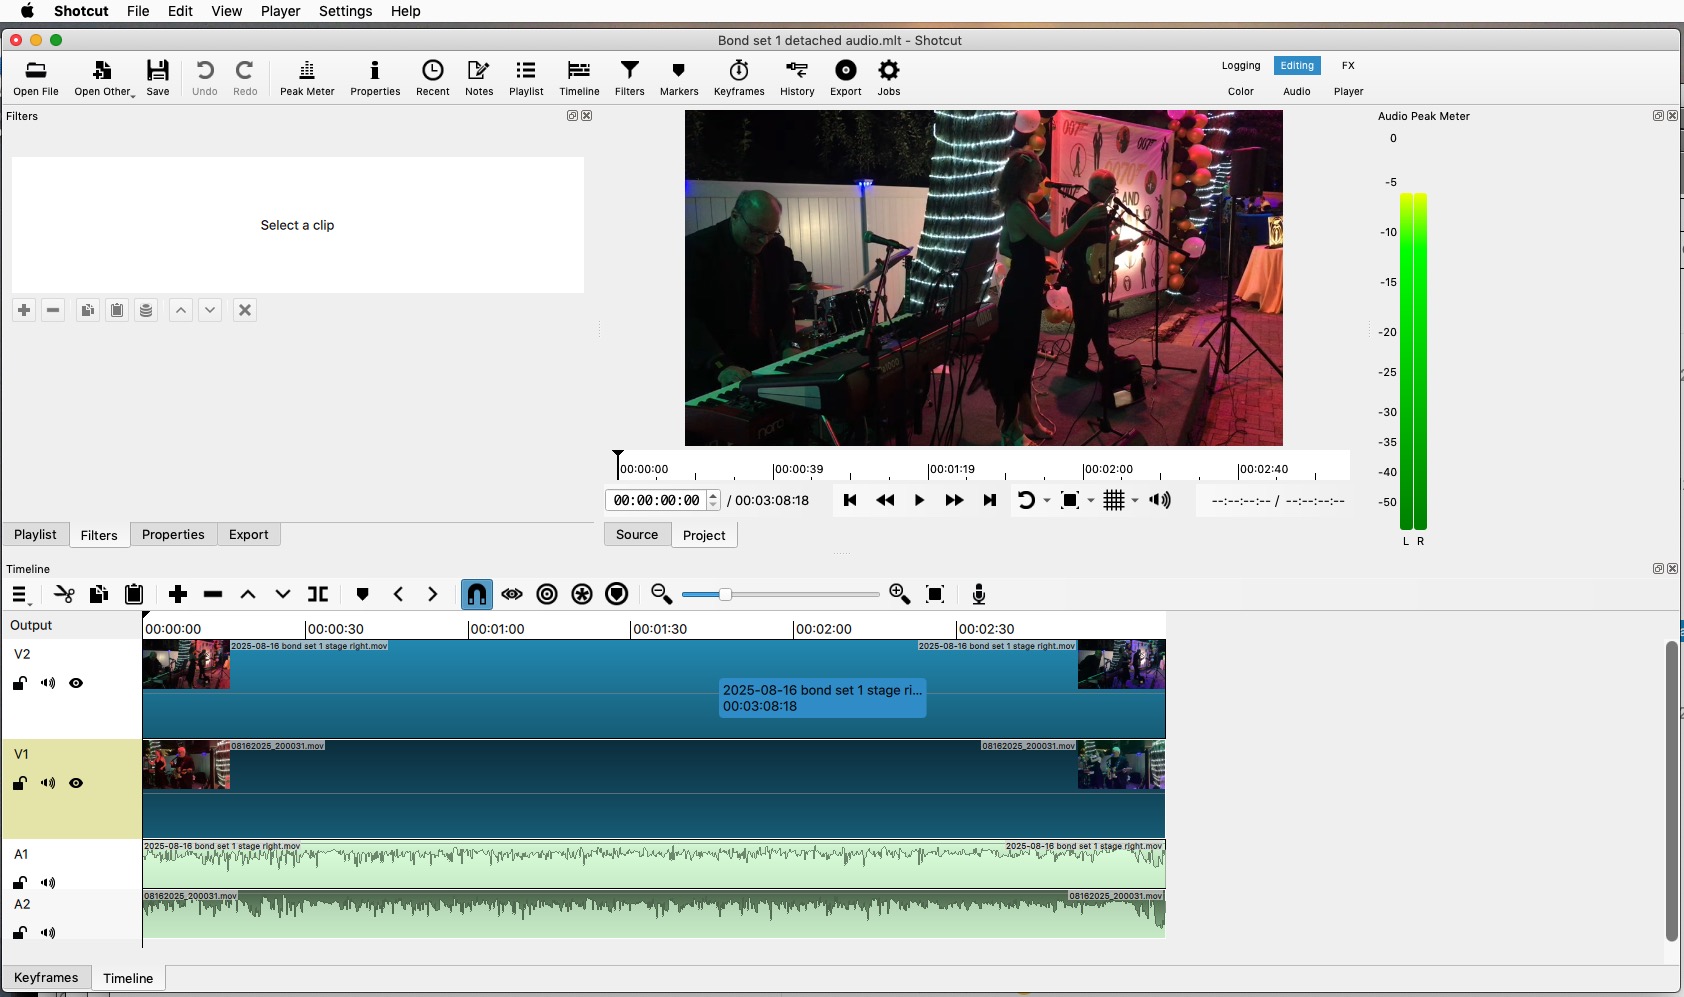
Task: Switch to the Playlist tab
Action: click(35, 534)
